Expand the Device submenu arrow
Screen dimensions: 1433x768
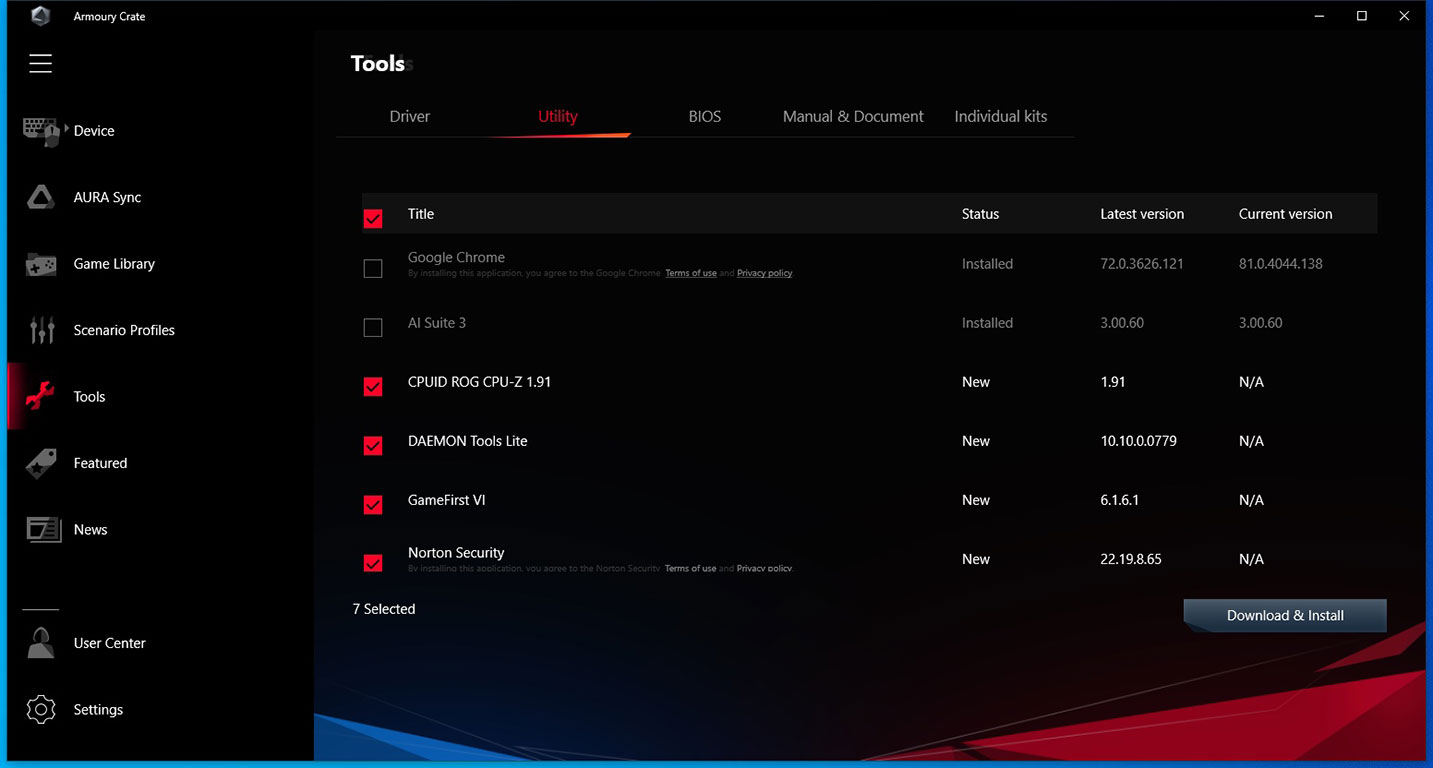[66, 130]
